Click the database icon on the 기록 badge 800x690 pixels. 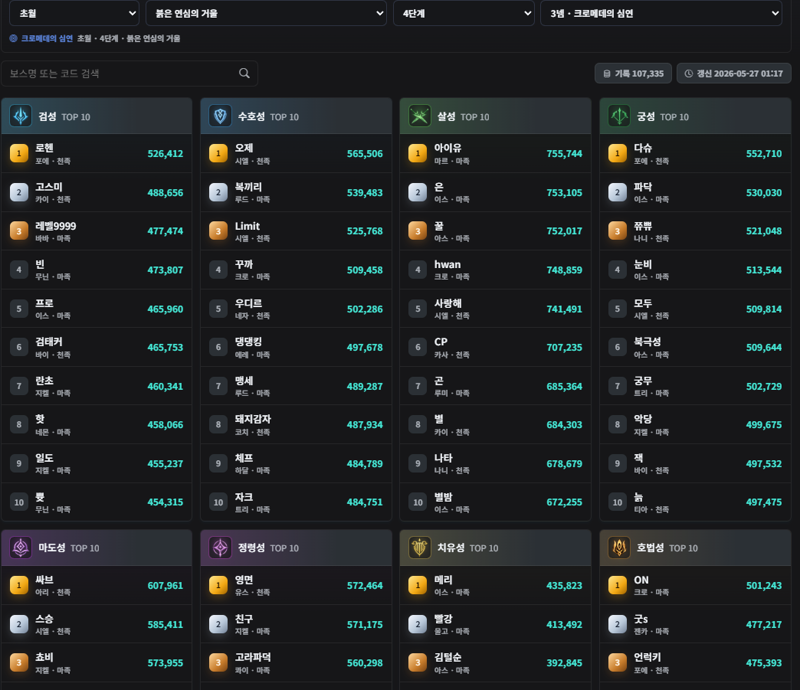(x=607, y=73)
